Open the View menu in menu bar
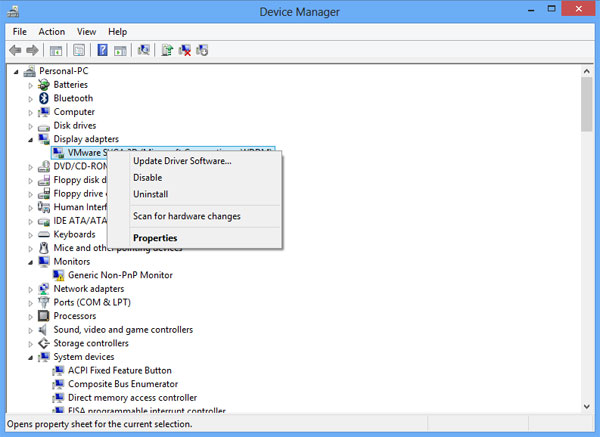The image size is (600, 437). pyautogui.click(x=86, y=32)
